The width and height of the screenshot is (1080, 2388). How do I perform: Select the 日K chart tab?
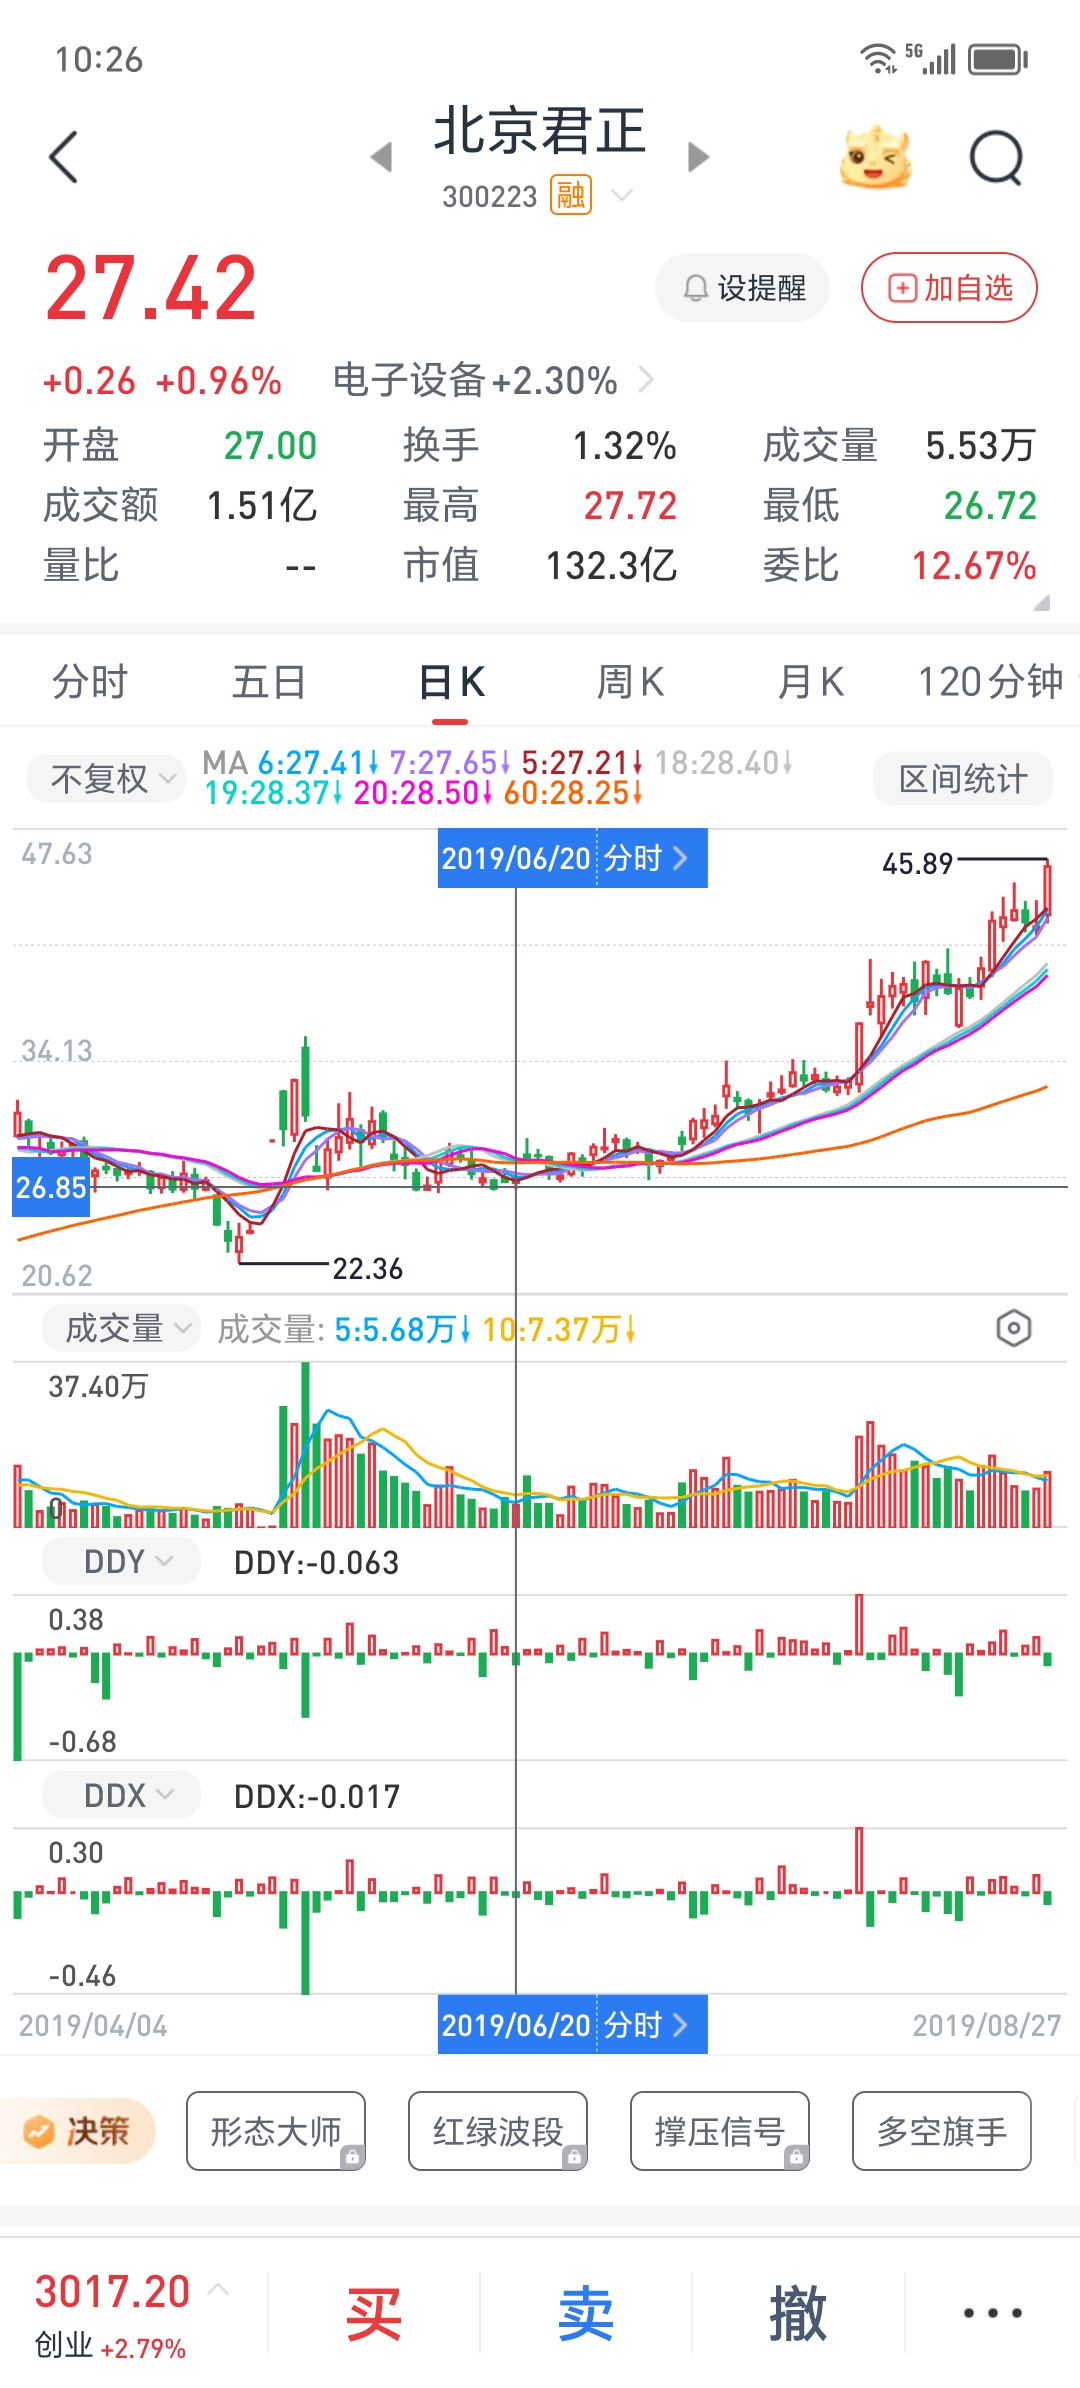tap(451, 682)
